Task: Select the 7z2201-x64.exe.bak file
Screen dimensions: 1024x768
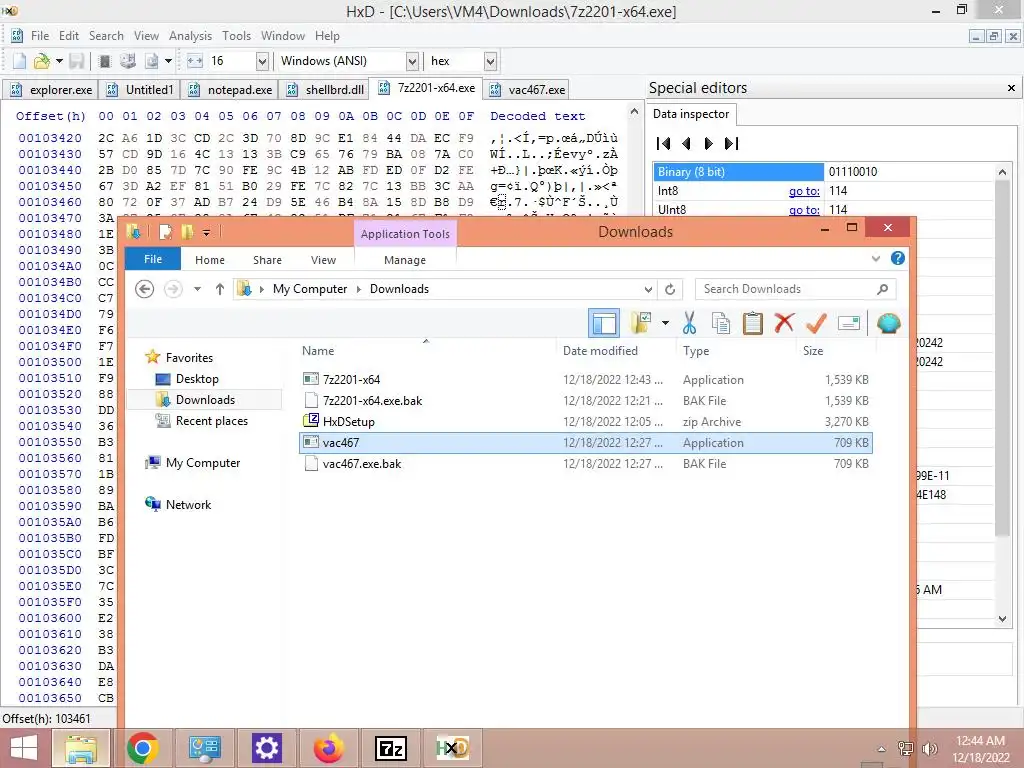Action: click(x=586, y=401)
